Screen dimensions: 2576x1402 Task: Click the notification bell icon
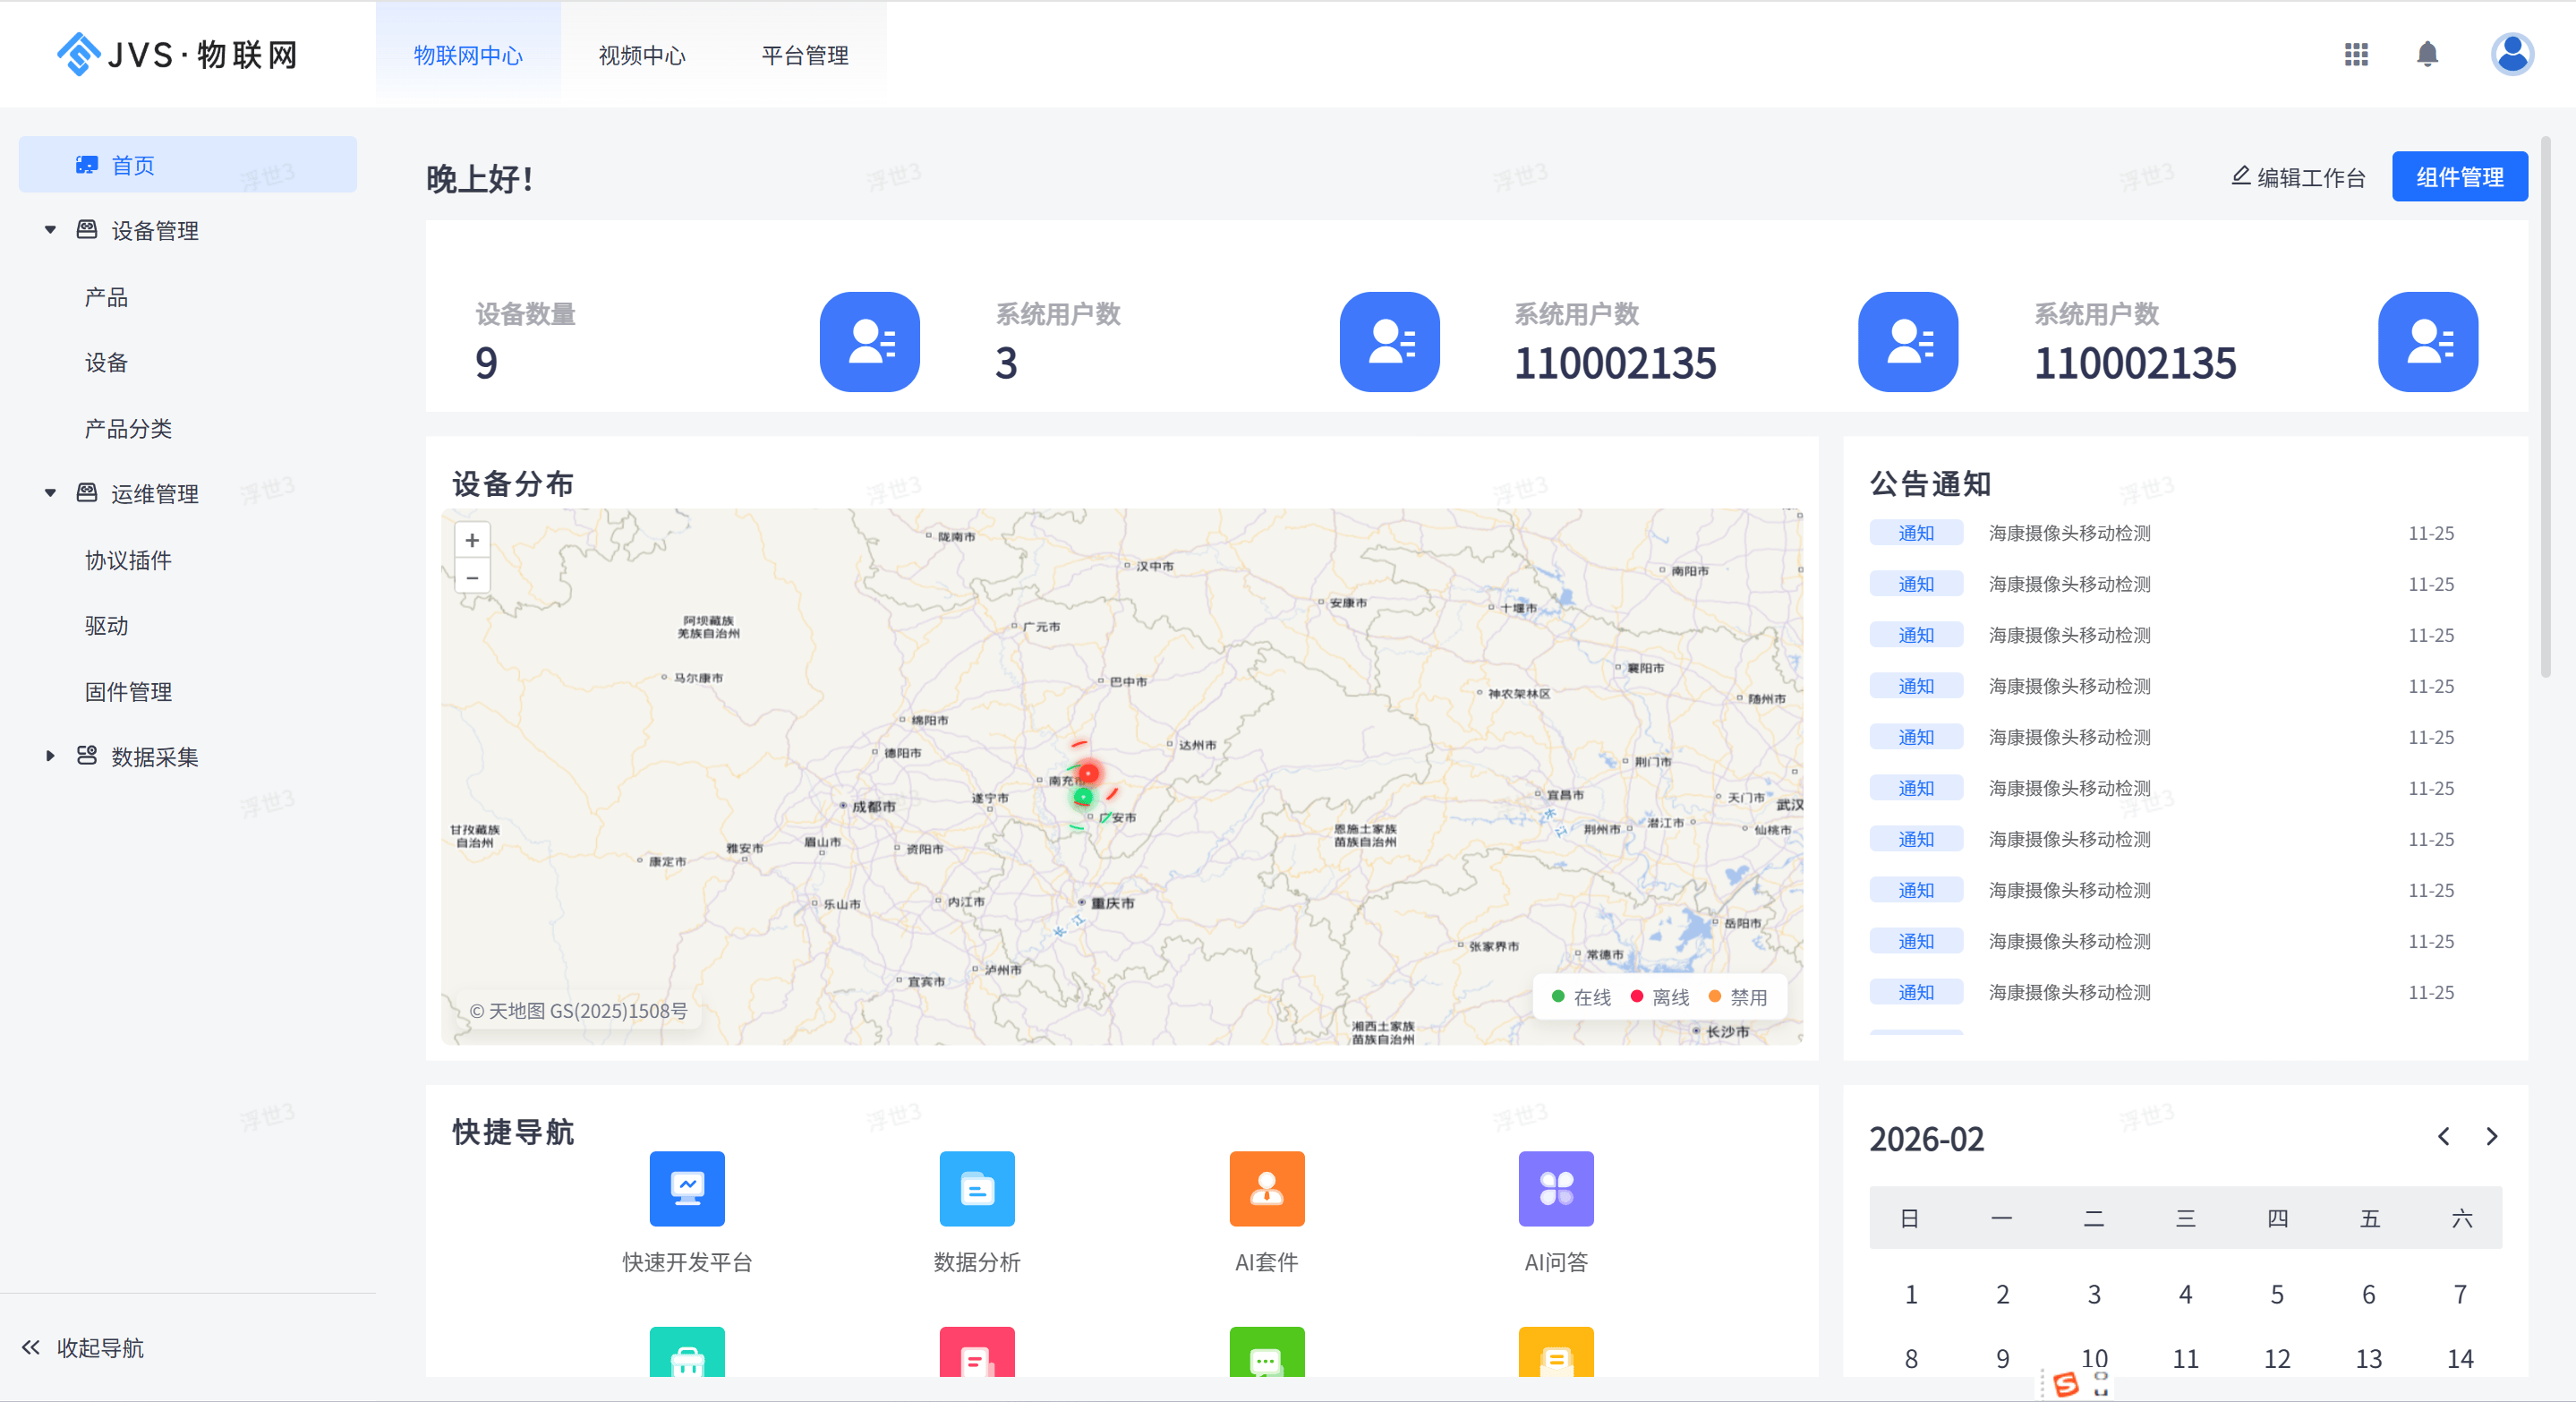(x=2427, y=54)
